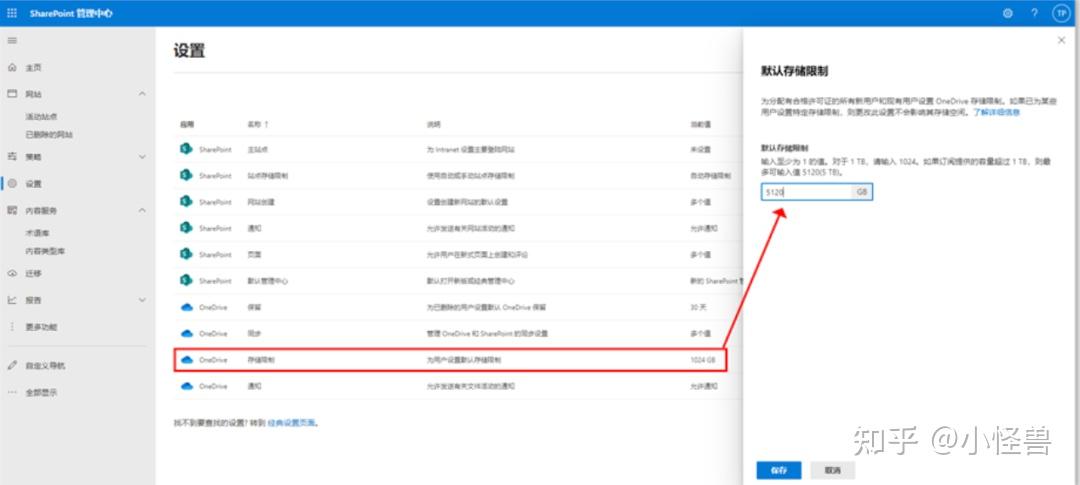This screenshot has width=1080, height=485.
Task: Click '允许发送有关文件活动的通知' description
Action: [x=470, y=386]
